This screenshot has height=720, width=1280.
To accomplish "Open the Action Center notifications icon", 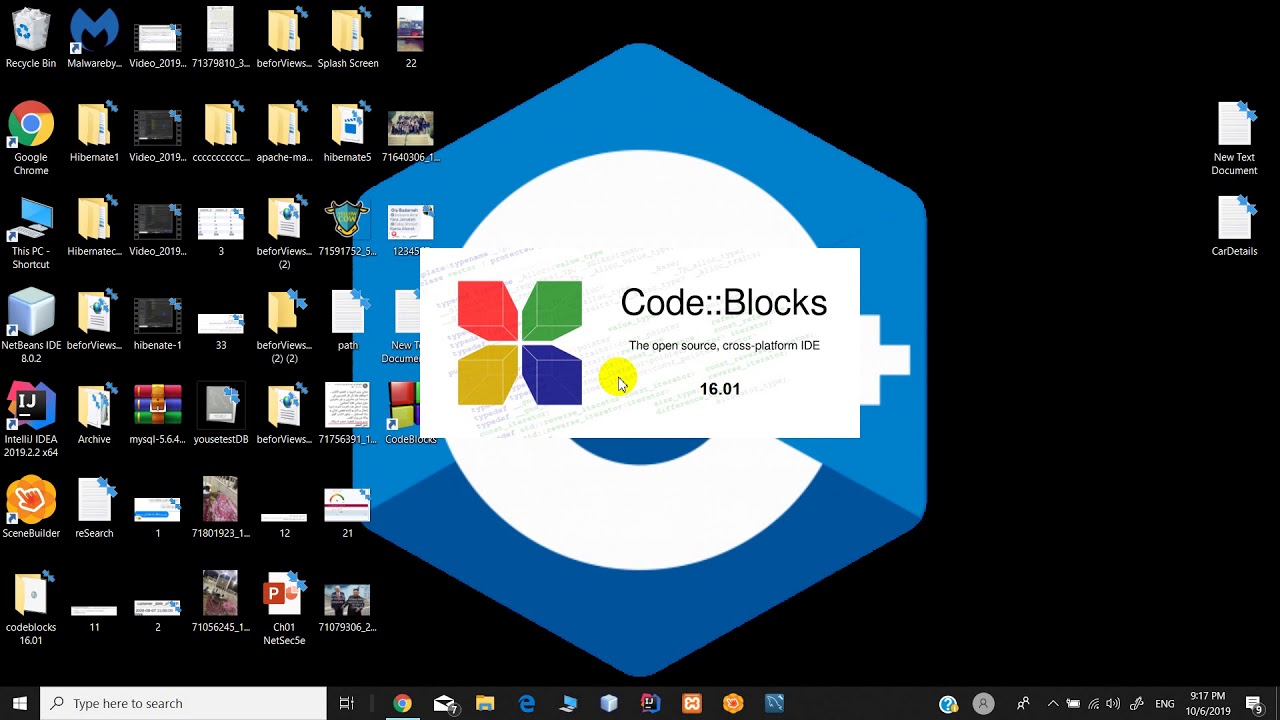I will [x=1255, y=703].
